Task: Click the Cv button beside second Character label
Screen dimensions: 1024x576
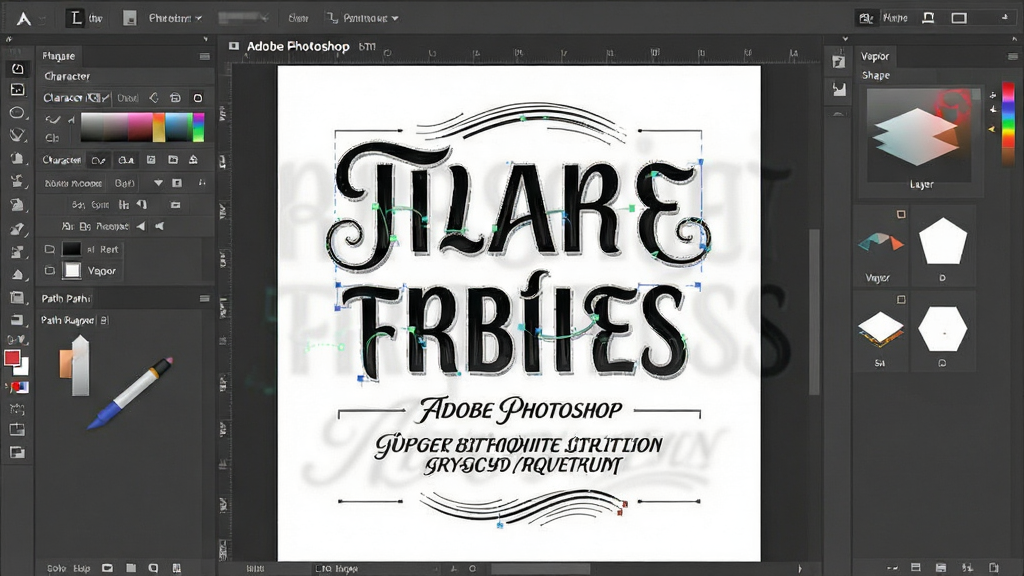Action: pos(98,160)
